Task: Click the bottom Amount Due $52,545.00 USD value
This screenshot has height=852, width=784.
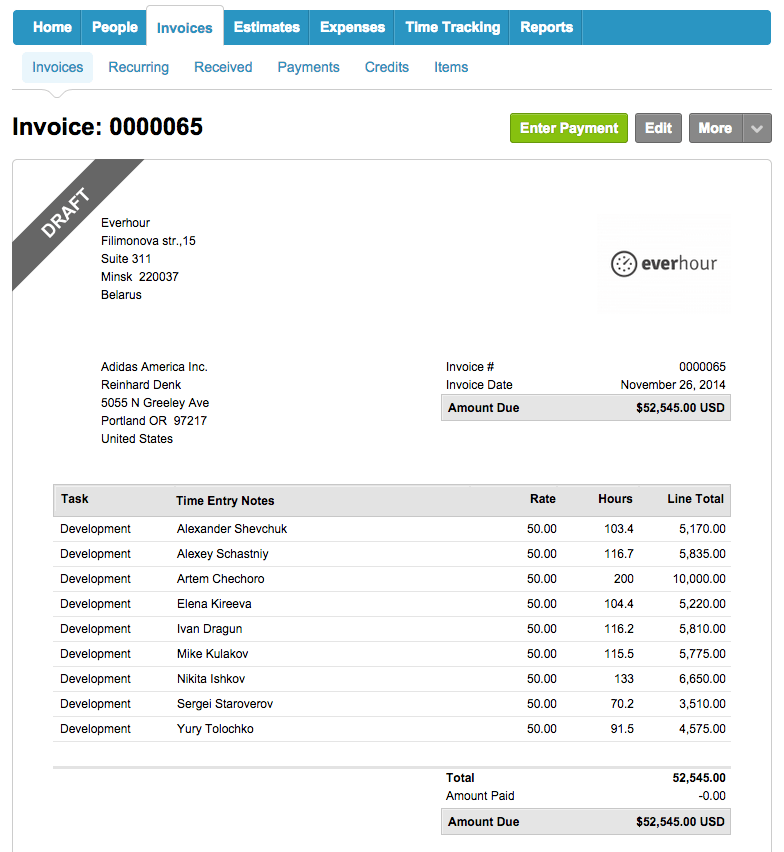Action: [x=680, y=822]
